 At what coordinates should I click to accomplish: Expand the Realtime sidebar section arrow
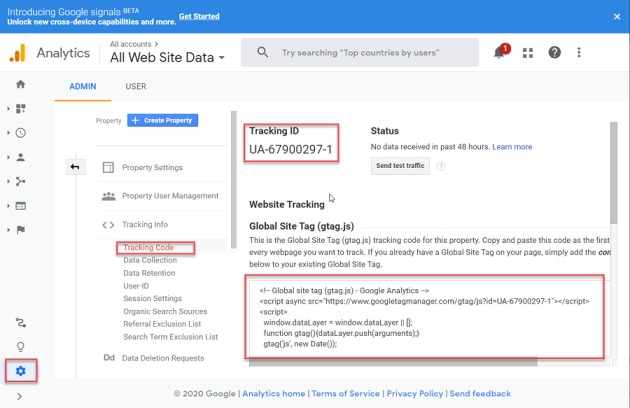[8, 133]
